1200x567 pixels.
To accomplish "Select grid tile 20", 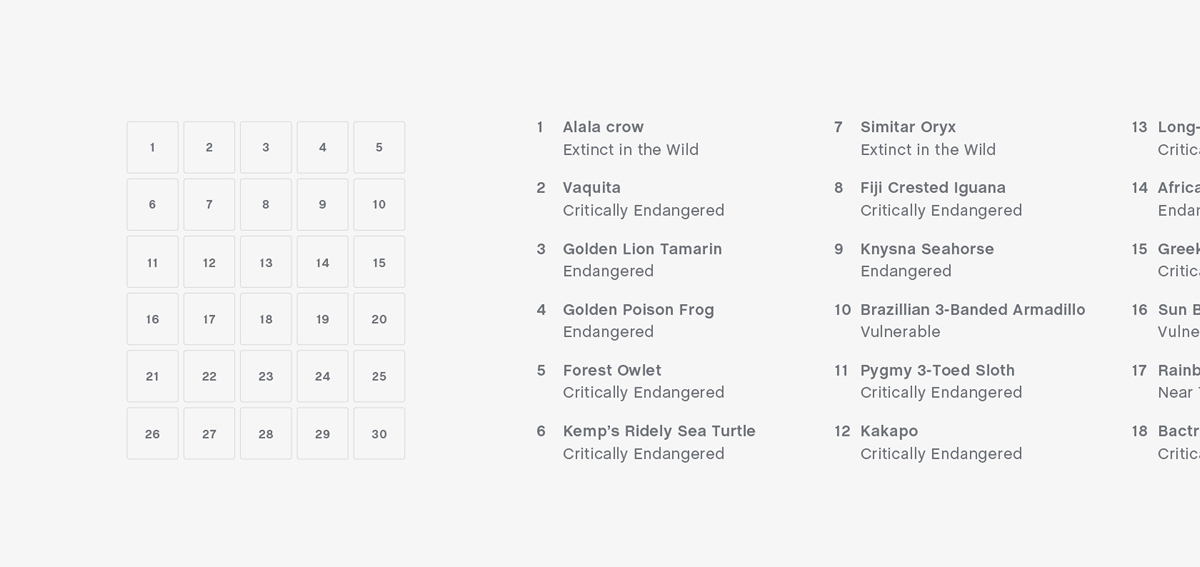I will click(379, 319).
